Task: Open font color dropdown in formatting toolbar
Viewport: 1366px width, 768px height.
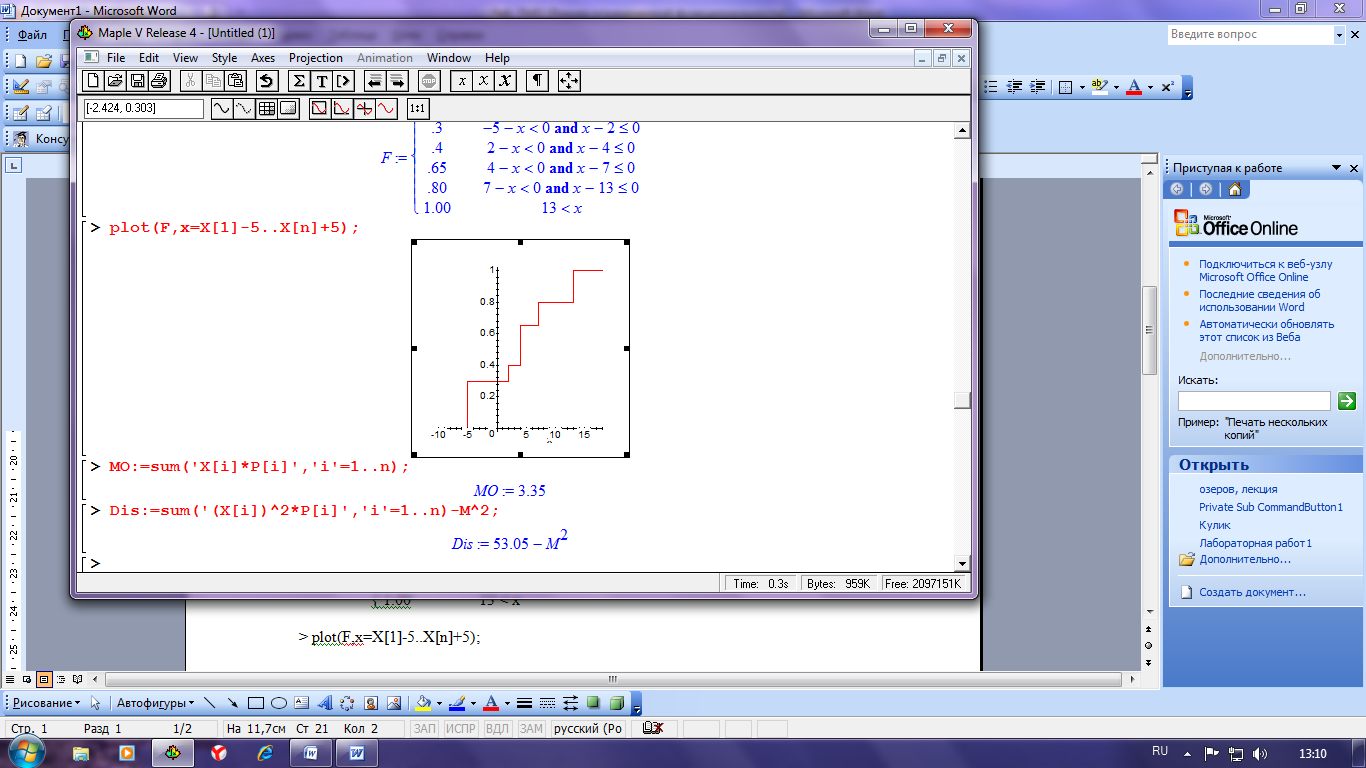Action: tap(1151, 88)
